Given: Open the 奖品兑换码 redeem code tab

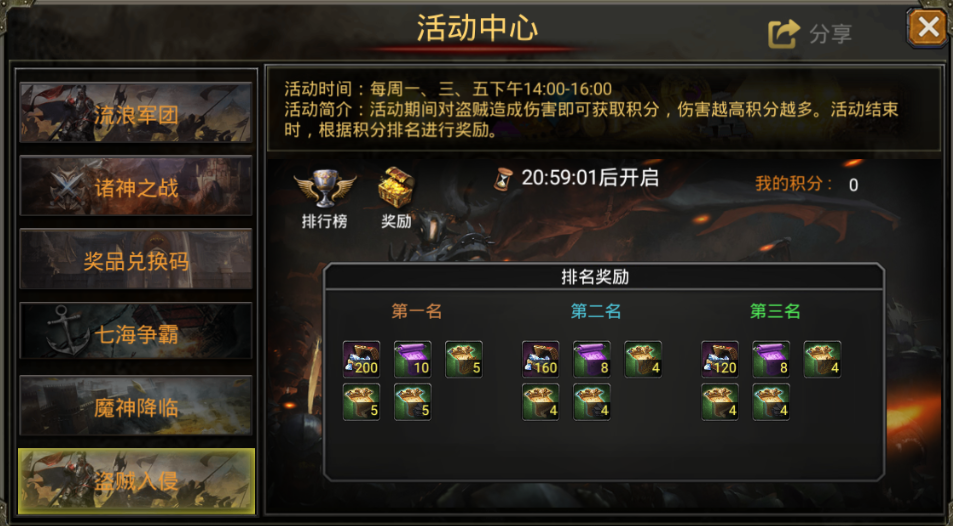Looking at the screenshot, I should (x=136, y=259).
